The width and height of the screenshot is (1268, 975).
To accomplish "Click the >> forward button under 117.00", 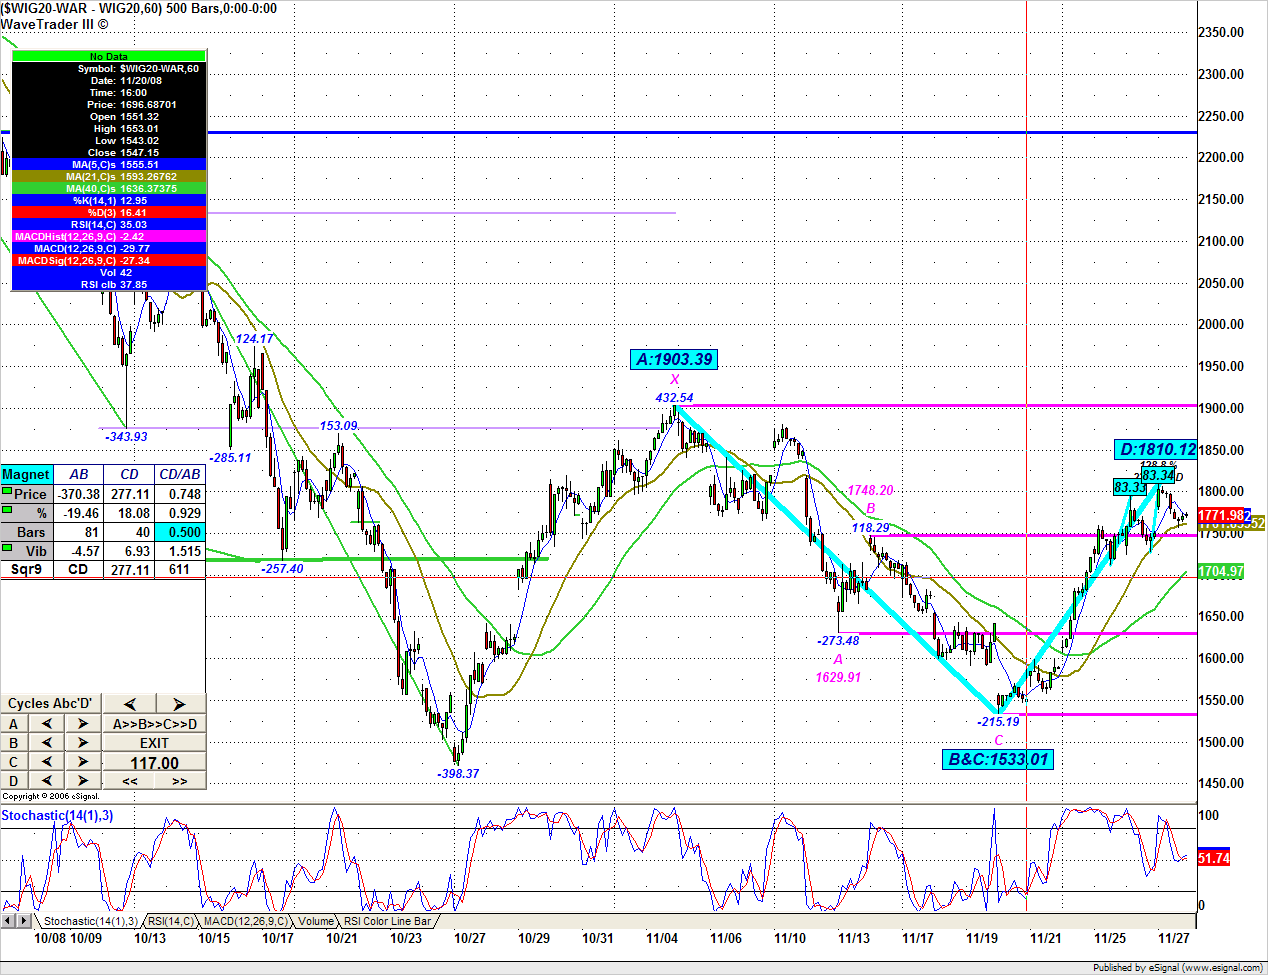I will point(179,781).
